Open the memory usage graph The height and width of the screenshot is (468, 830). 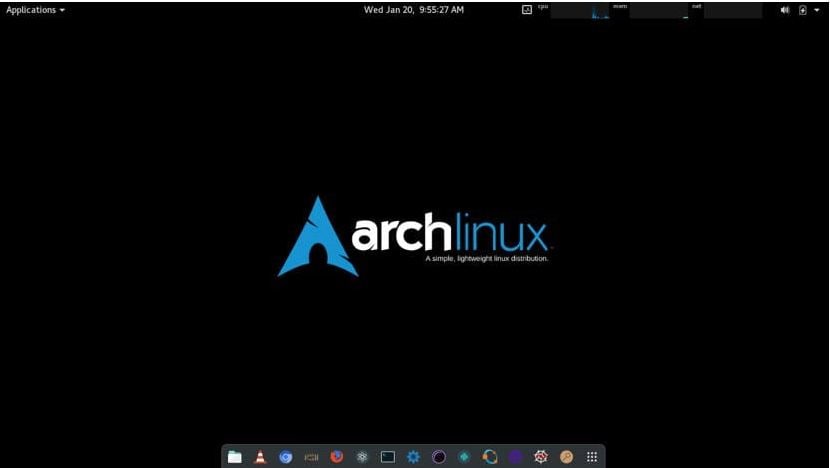pos(658,11)
